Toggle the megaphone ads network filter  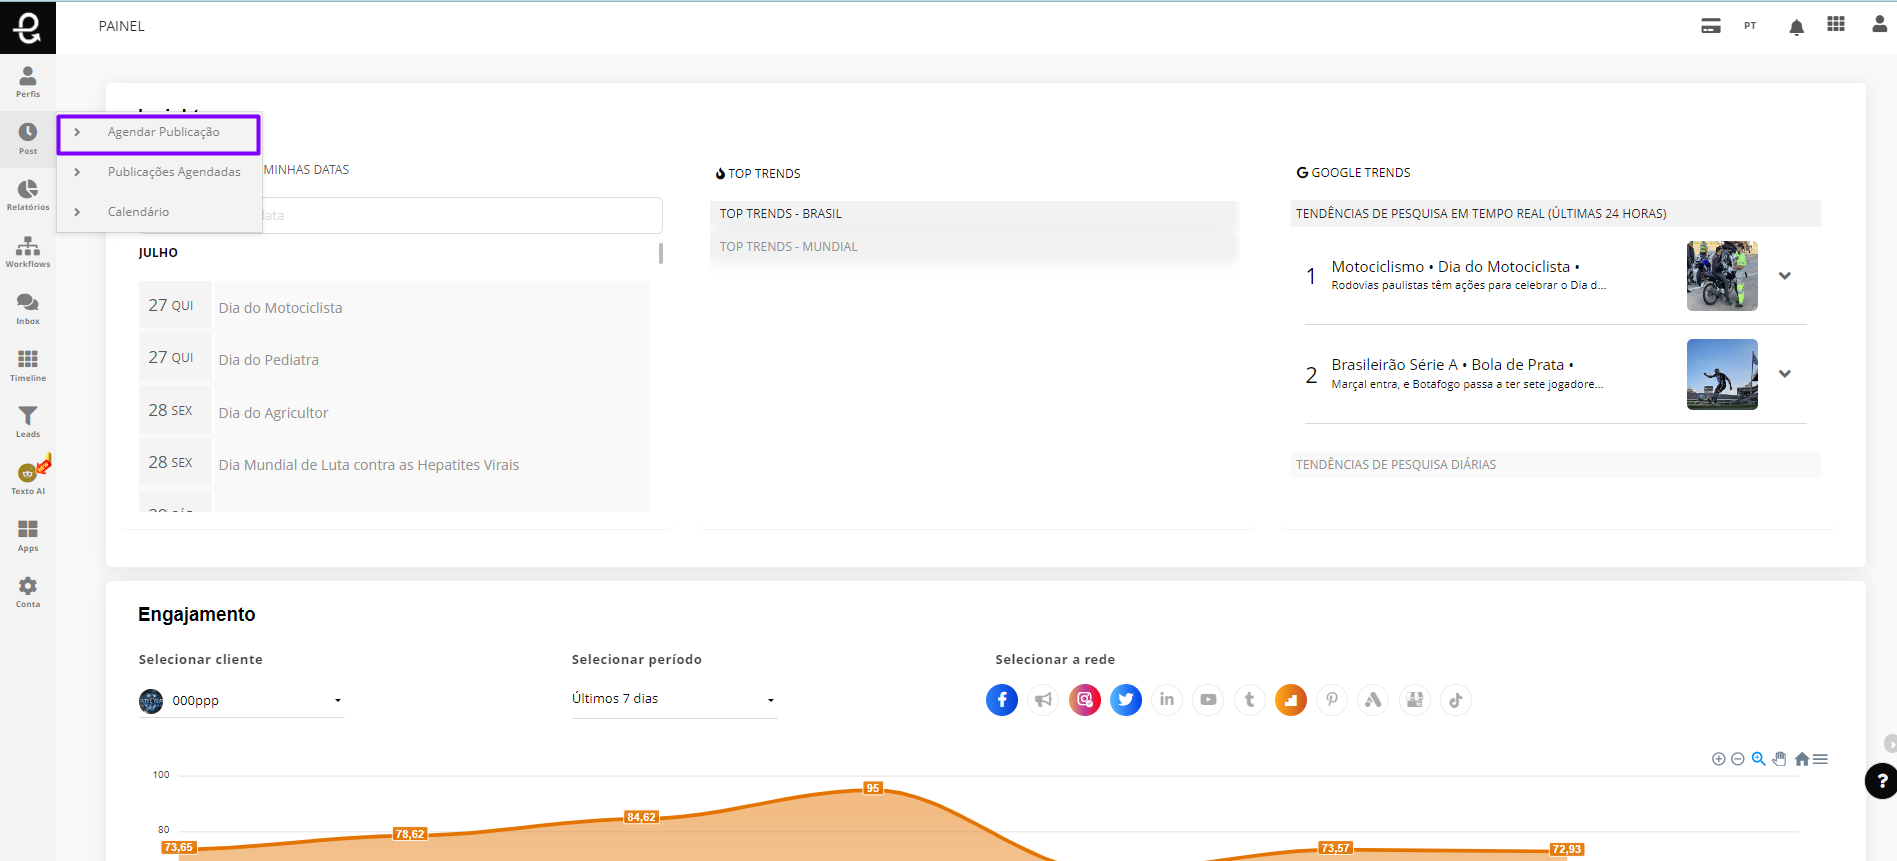[1043, 700]
